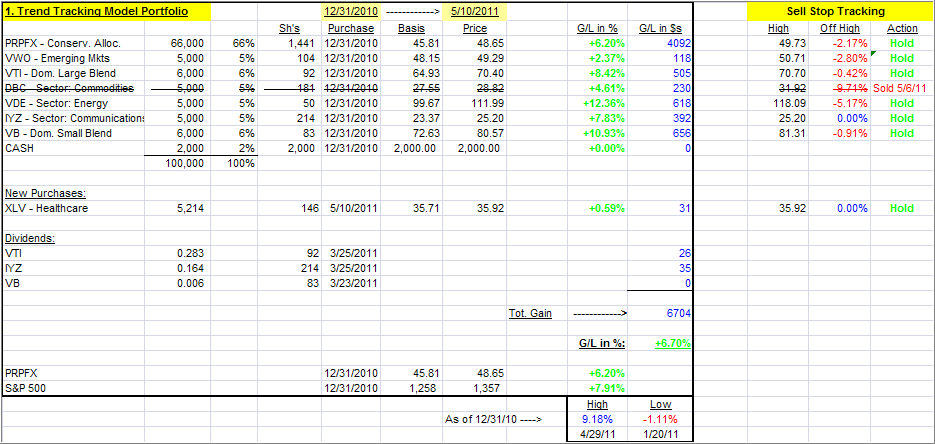Click the 'Sell Stop Tracking' header cell
The height and width of the screenshot is (444, 935).
(839, 11)
